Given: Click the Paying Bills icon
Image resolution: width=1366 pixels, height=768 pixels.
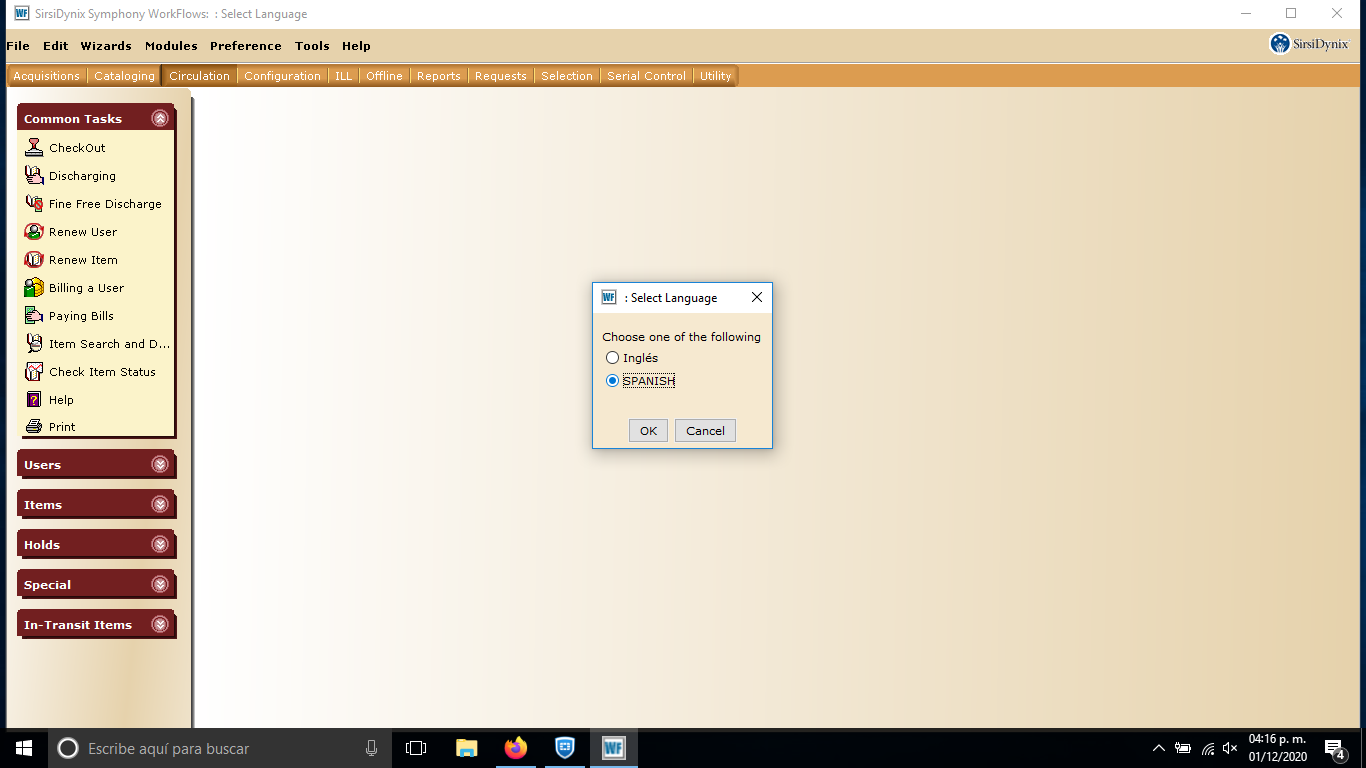Looking at the screenshot, I should pos(34,315).
